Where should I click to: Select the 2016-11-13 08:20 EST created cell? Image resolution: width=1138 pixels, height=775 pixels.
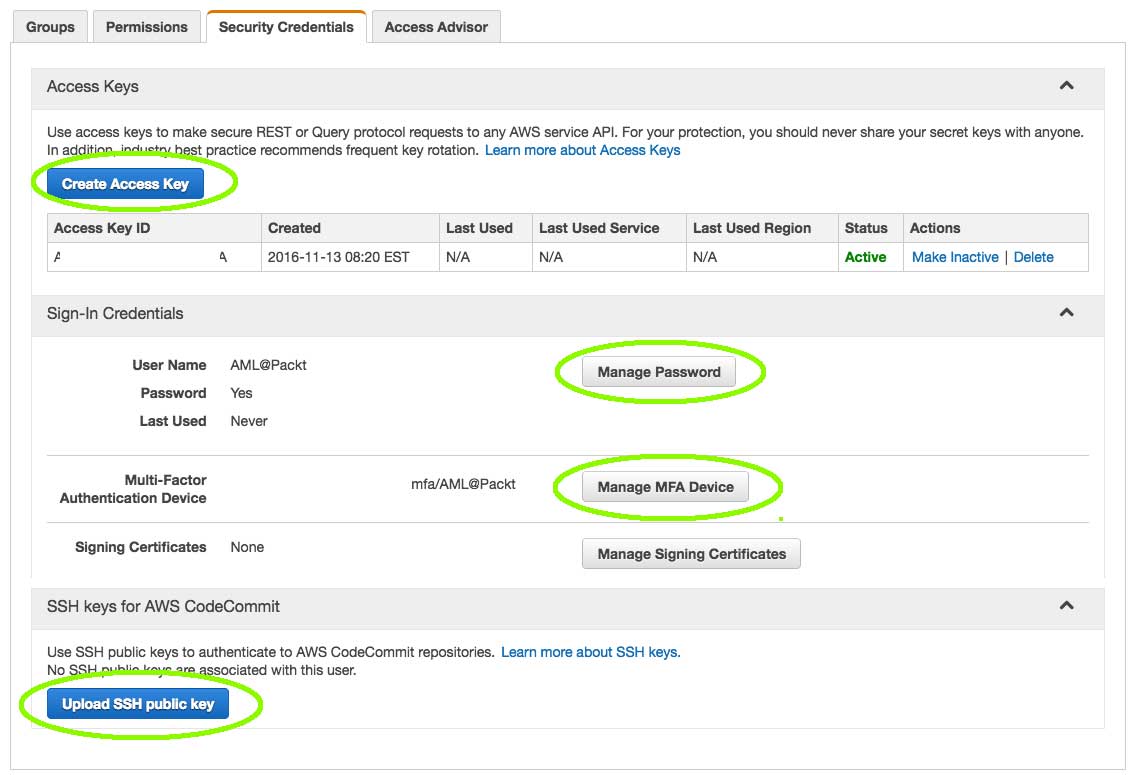coord(338,257)
